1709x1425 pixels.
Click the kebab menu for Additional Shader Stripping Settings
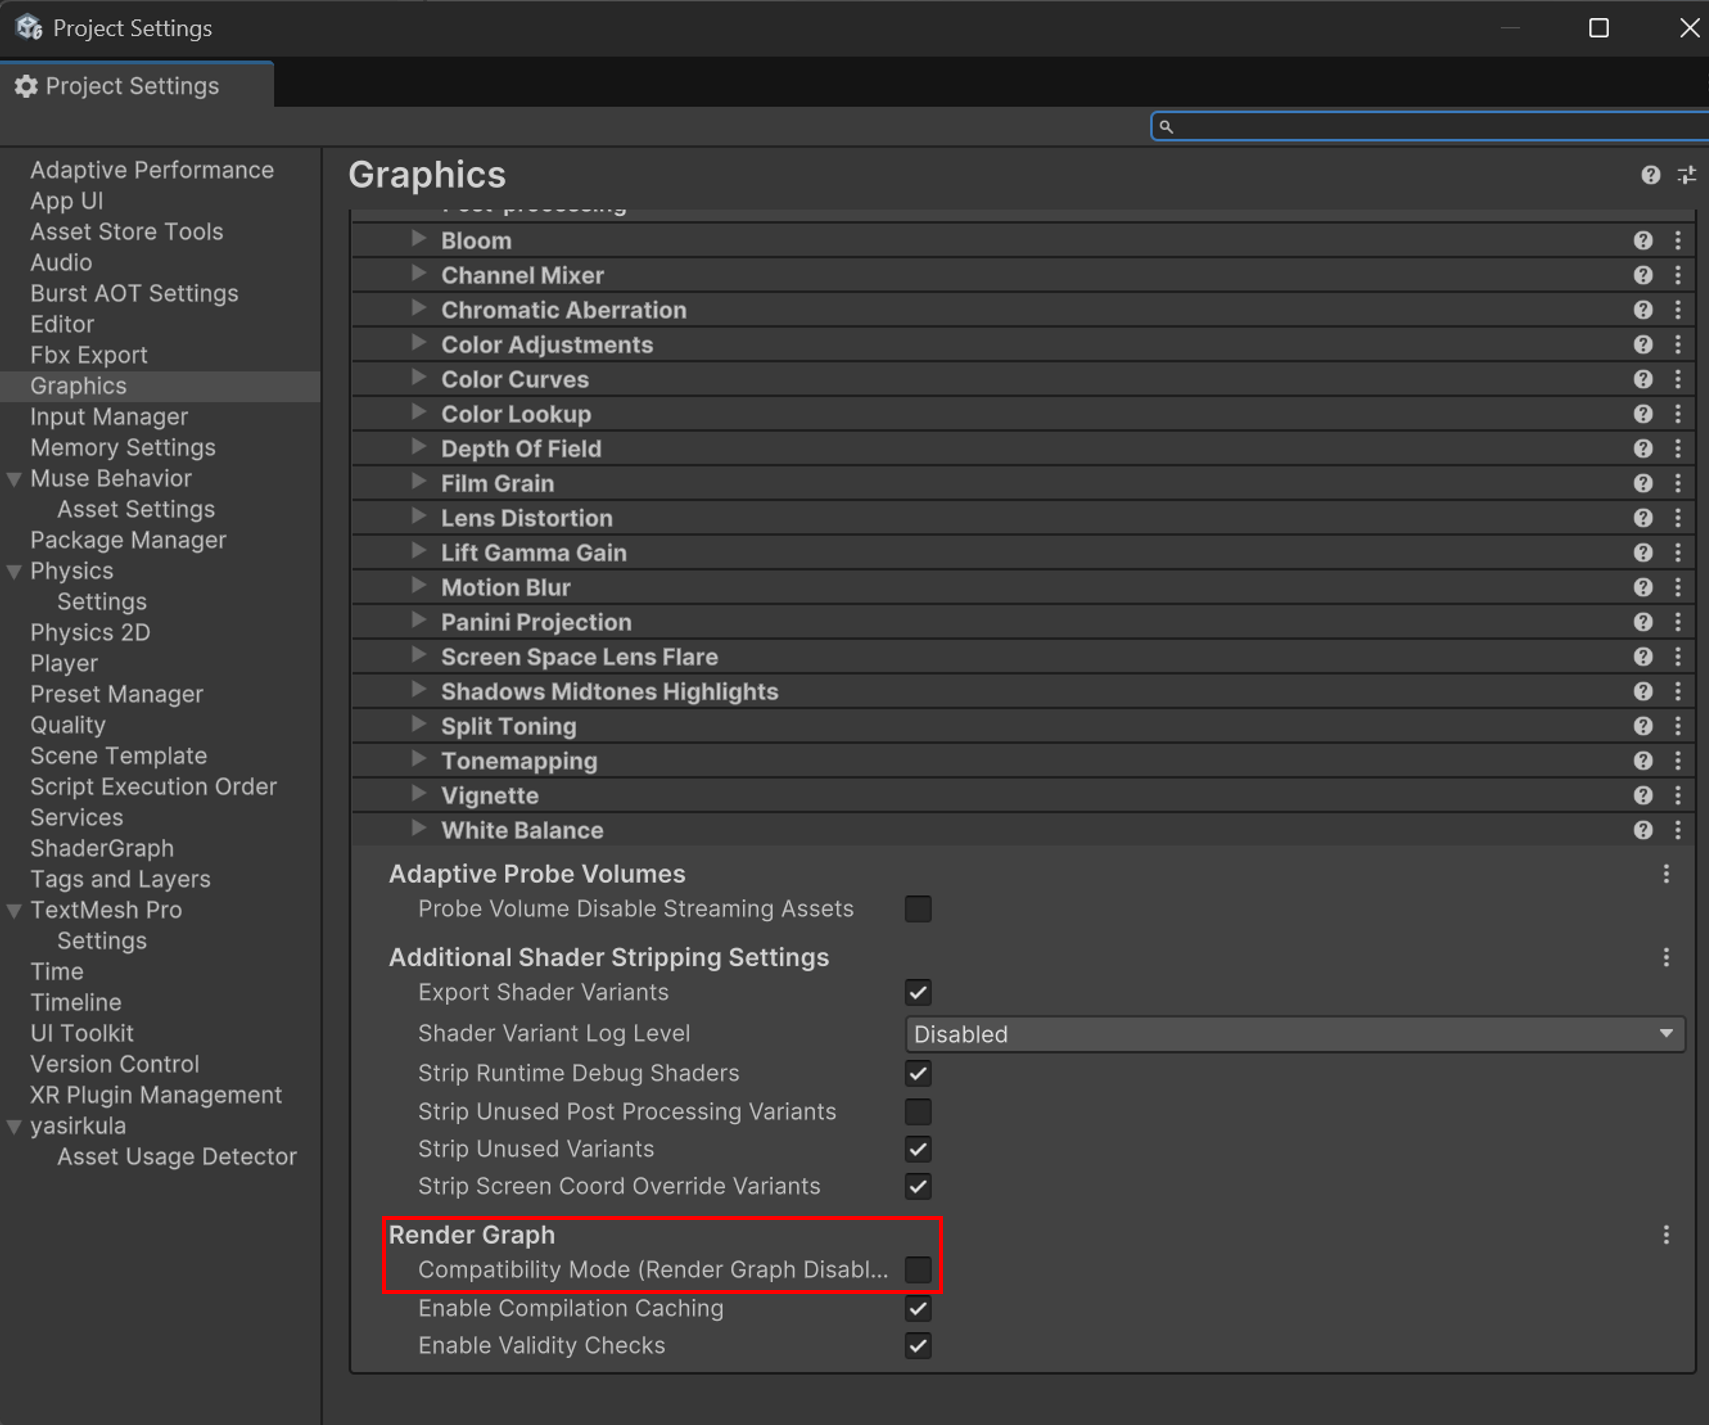pyautogui.click(x=1665, y=957)
